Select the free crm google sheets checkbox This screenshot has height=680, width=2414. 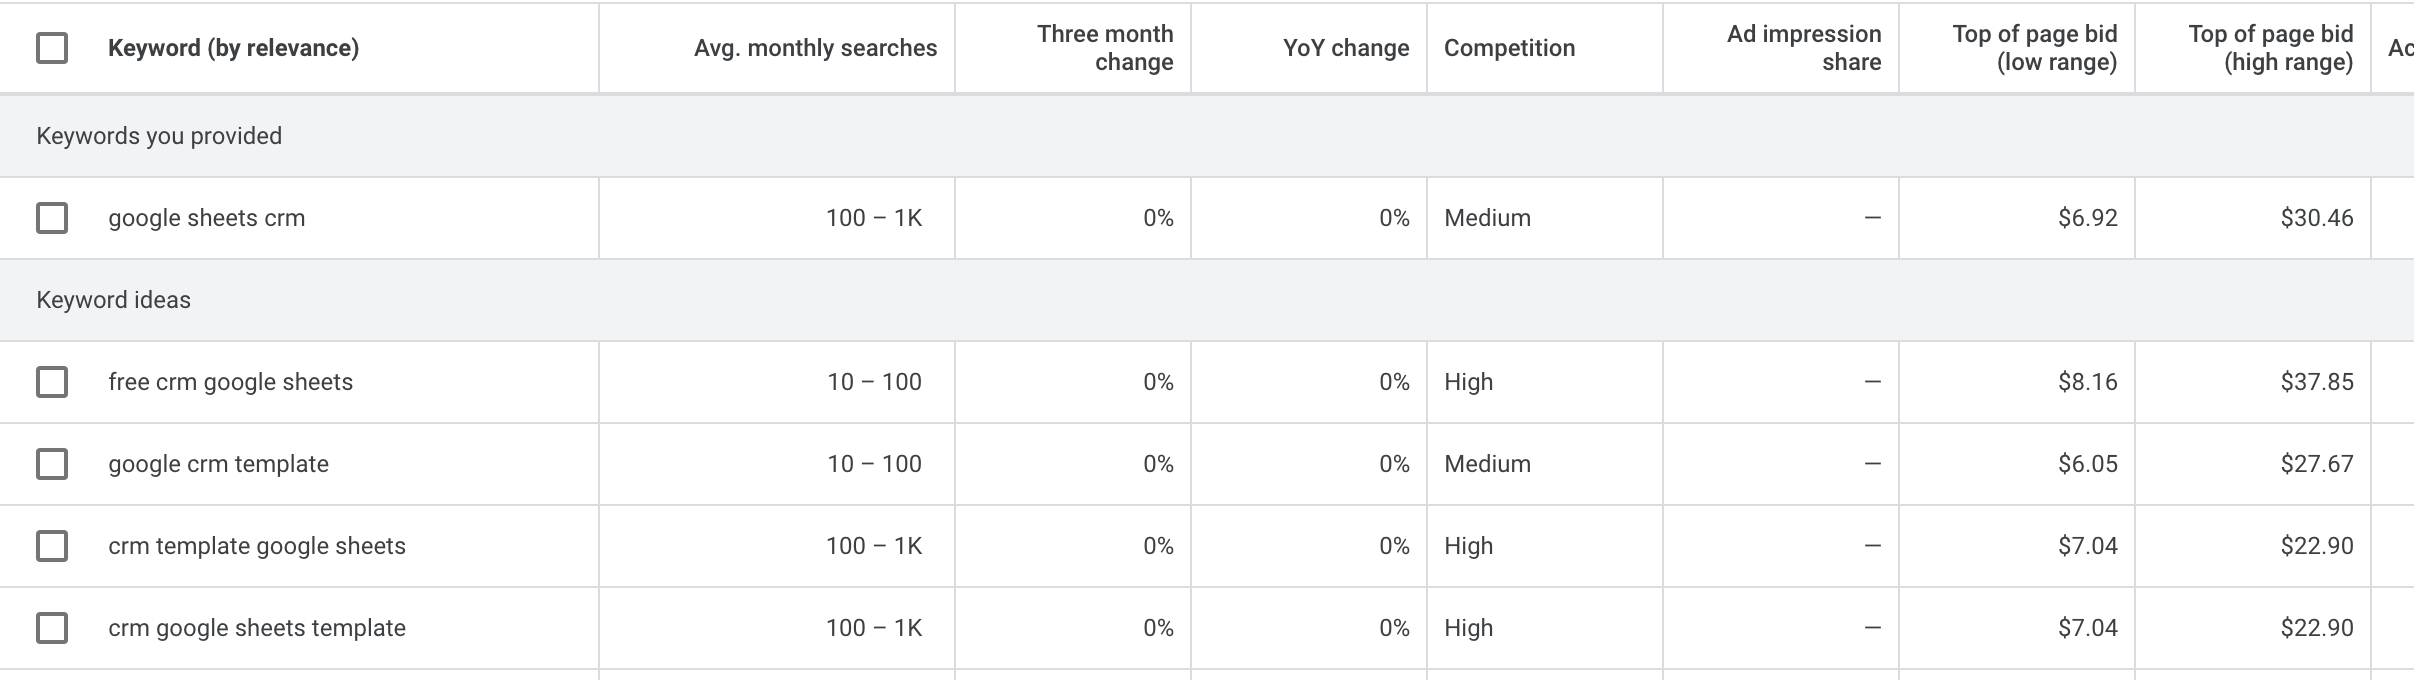click(x=52, y=382)
